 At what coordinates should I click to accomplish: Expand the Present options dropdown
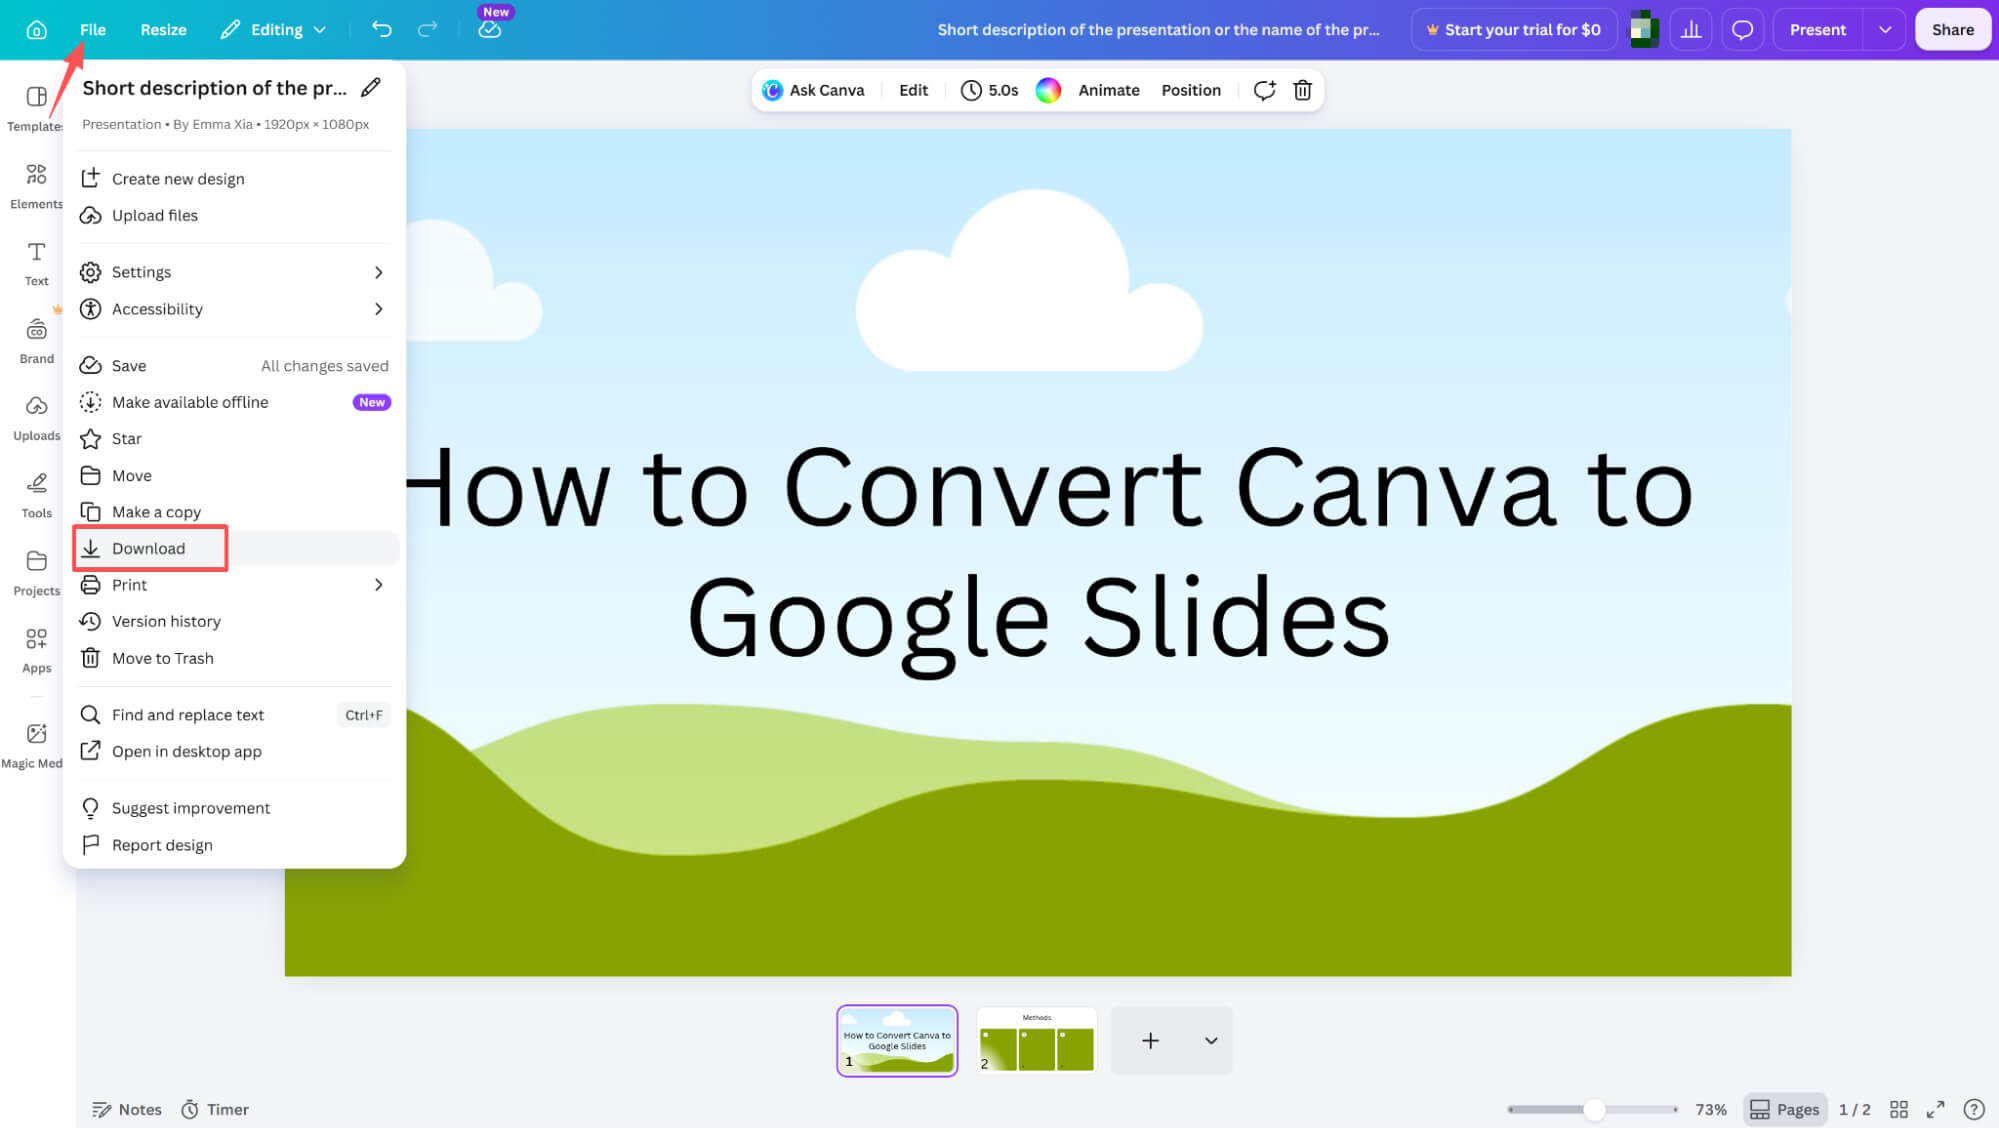(1885, 30)
